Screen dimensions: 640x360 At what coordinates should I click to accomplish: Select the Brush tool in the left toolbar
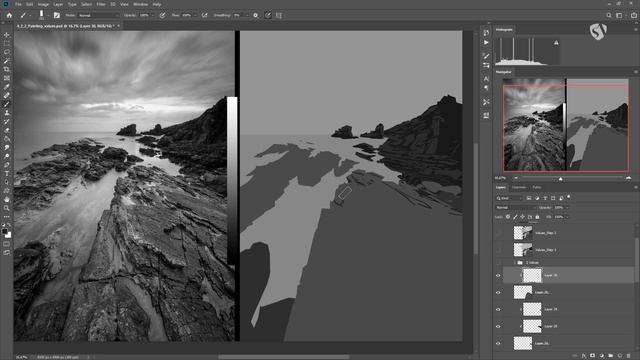coord(7,104)
